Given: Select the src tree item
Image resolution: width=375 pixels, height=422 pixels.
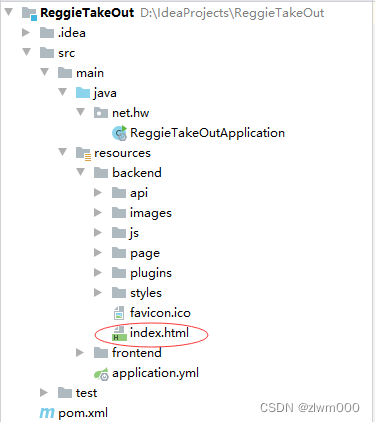Looking at the screenshot, I should coord(67,53).
